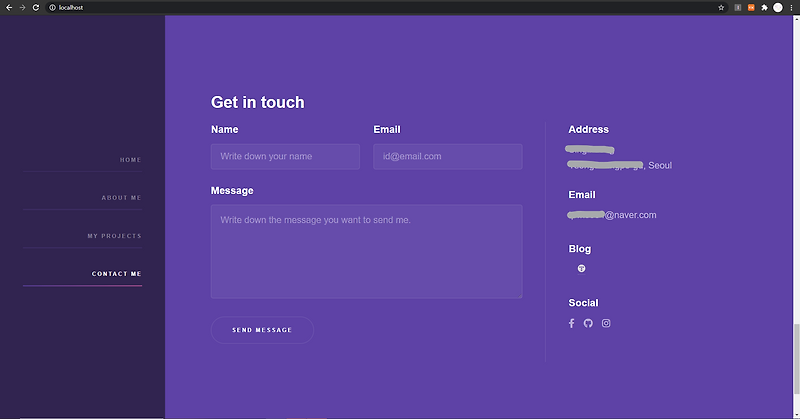The width and height of the screenshot is (800, 419).
Task: Visit the Tistory blog icon
Action: pyautogui.click(x=581, y=268)
